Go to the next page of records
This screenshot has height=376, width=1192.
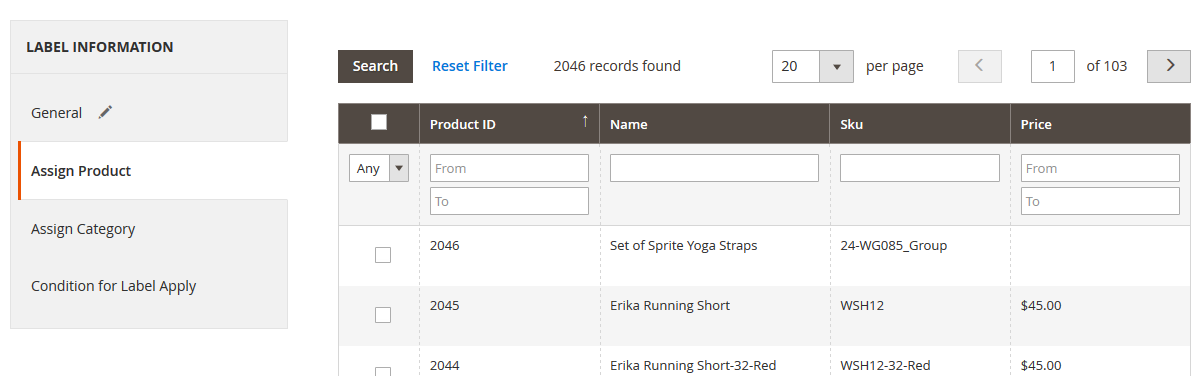[1169, 66]
